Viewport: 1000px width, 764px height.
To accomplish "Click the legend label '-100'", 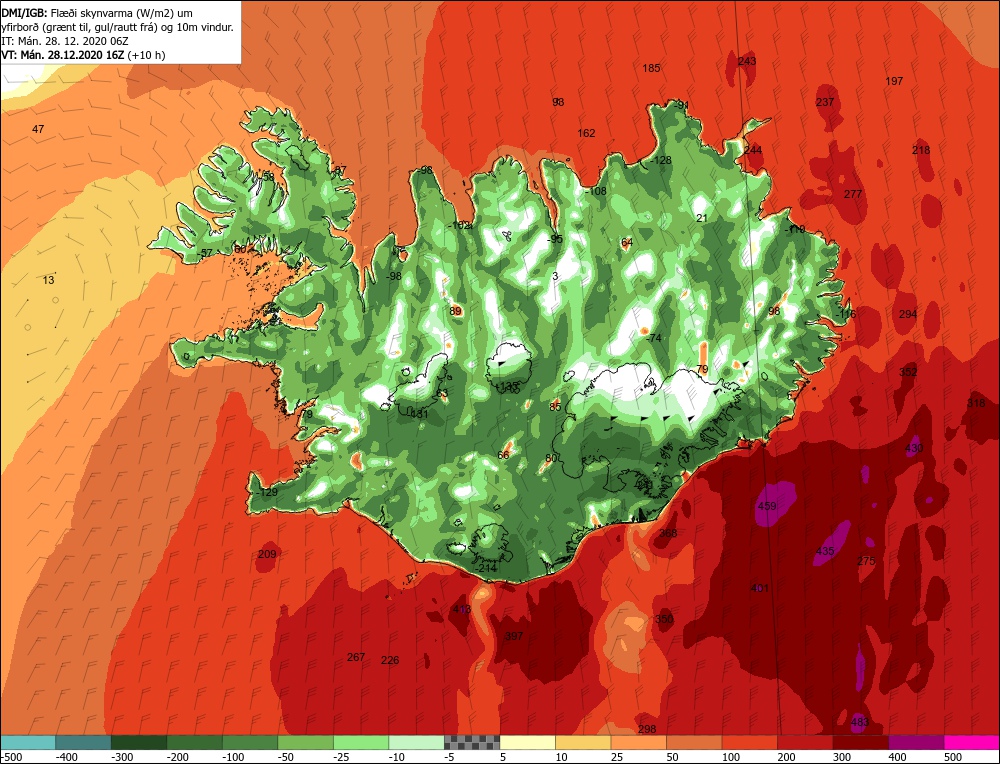I will (x=233, y=757).
